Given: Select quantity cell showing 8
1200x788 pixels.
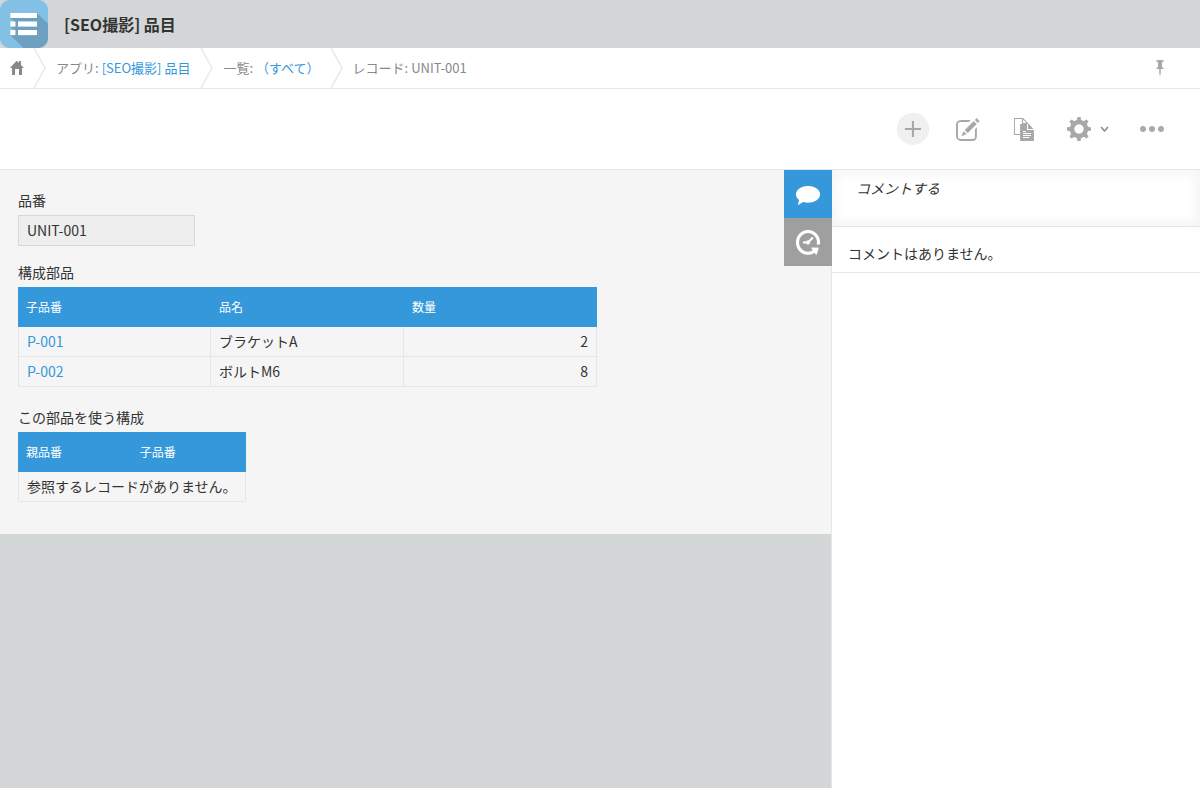Looking at the screenshot, I should point(500,372).
